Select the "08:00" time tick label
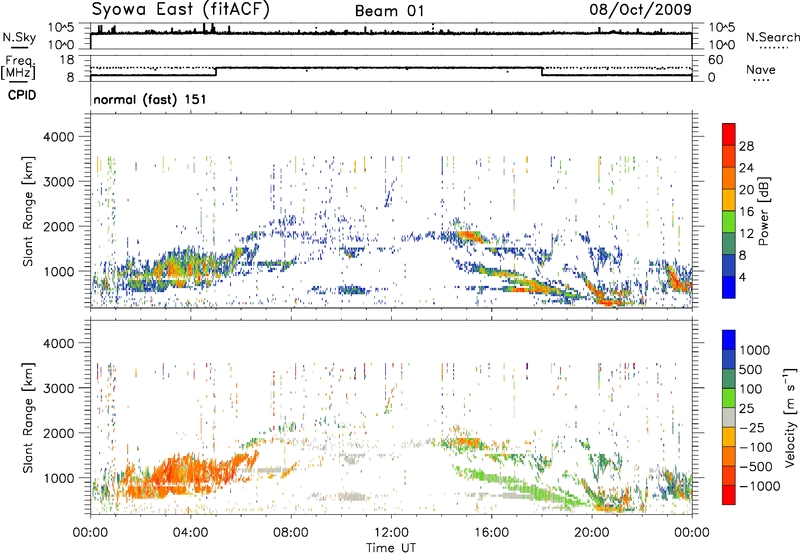The height and width of the screenshot is (554, 800). tap(290, 533)
